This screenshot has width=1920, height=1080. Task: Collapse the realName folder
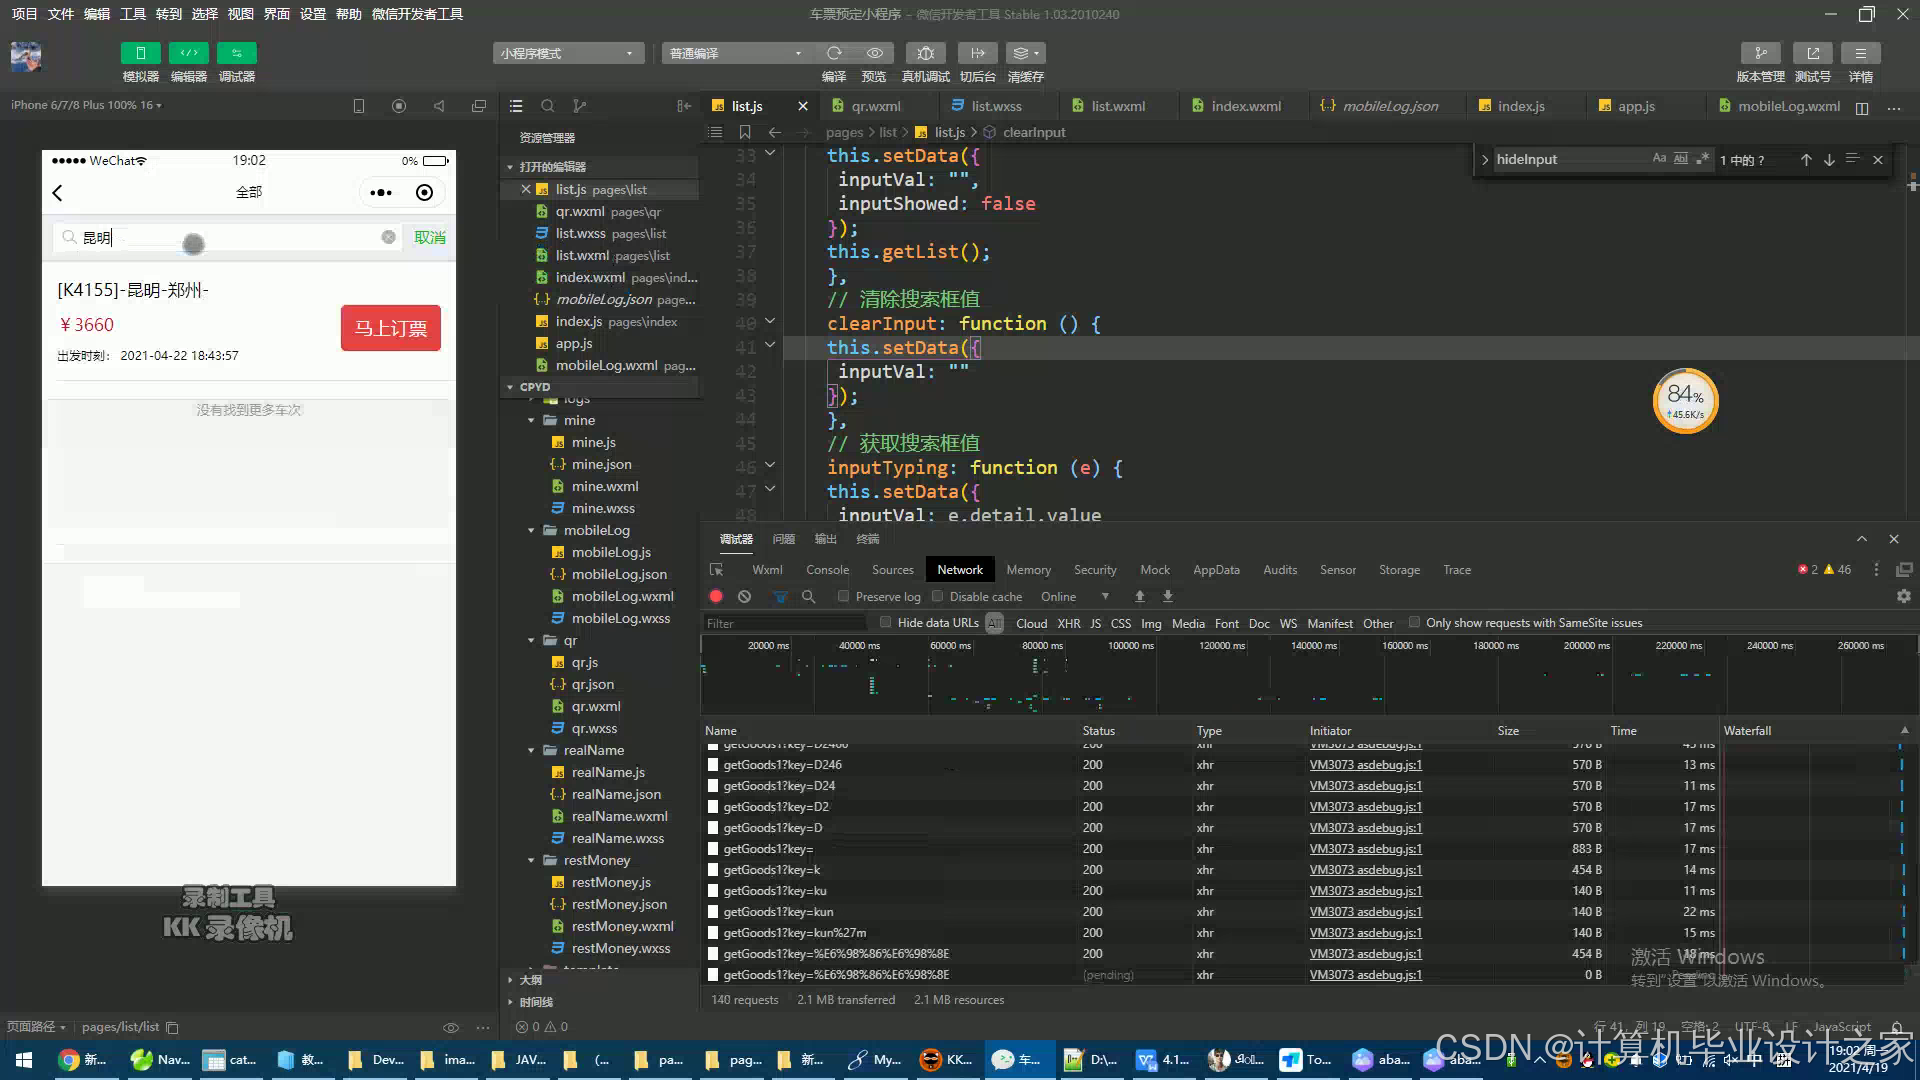click(x=531, y=750)
